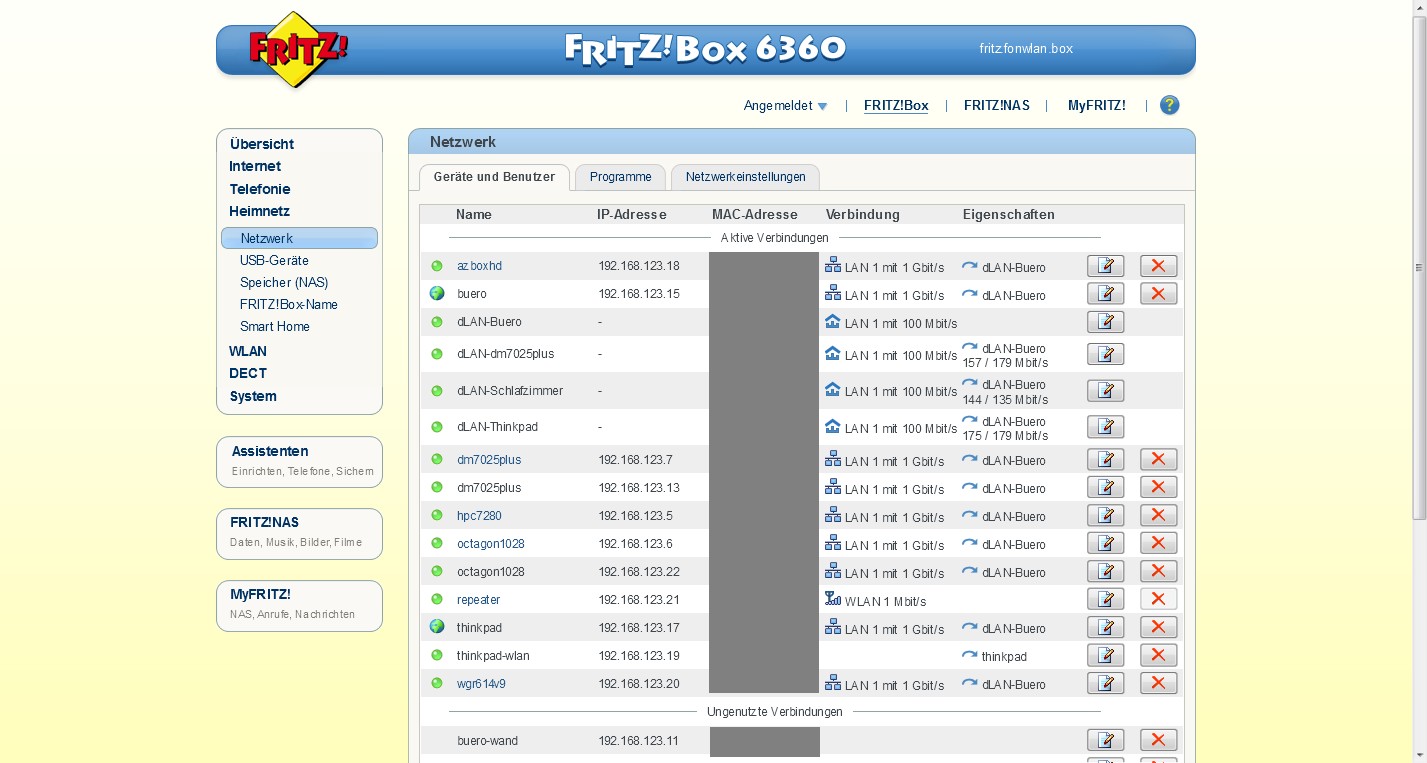The image size is (1427, 763).
Task: Open the wgr614v9 device link
Action: [481, 684]
